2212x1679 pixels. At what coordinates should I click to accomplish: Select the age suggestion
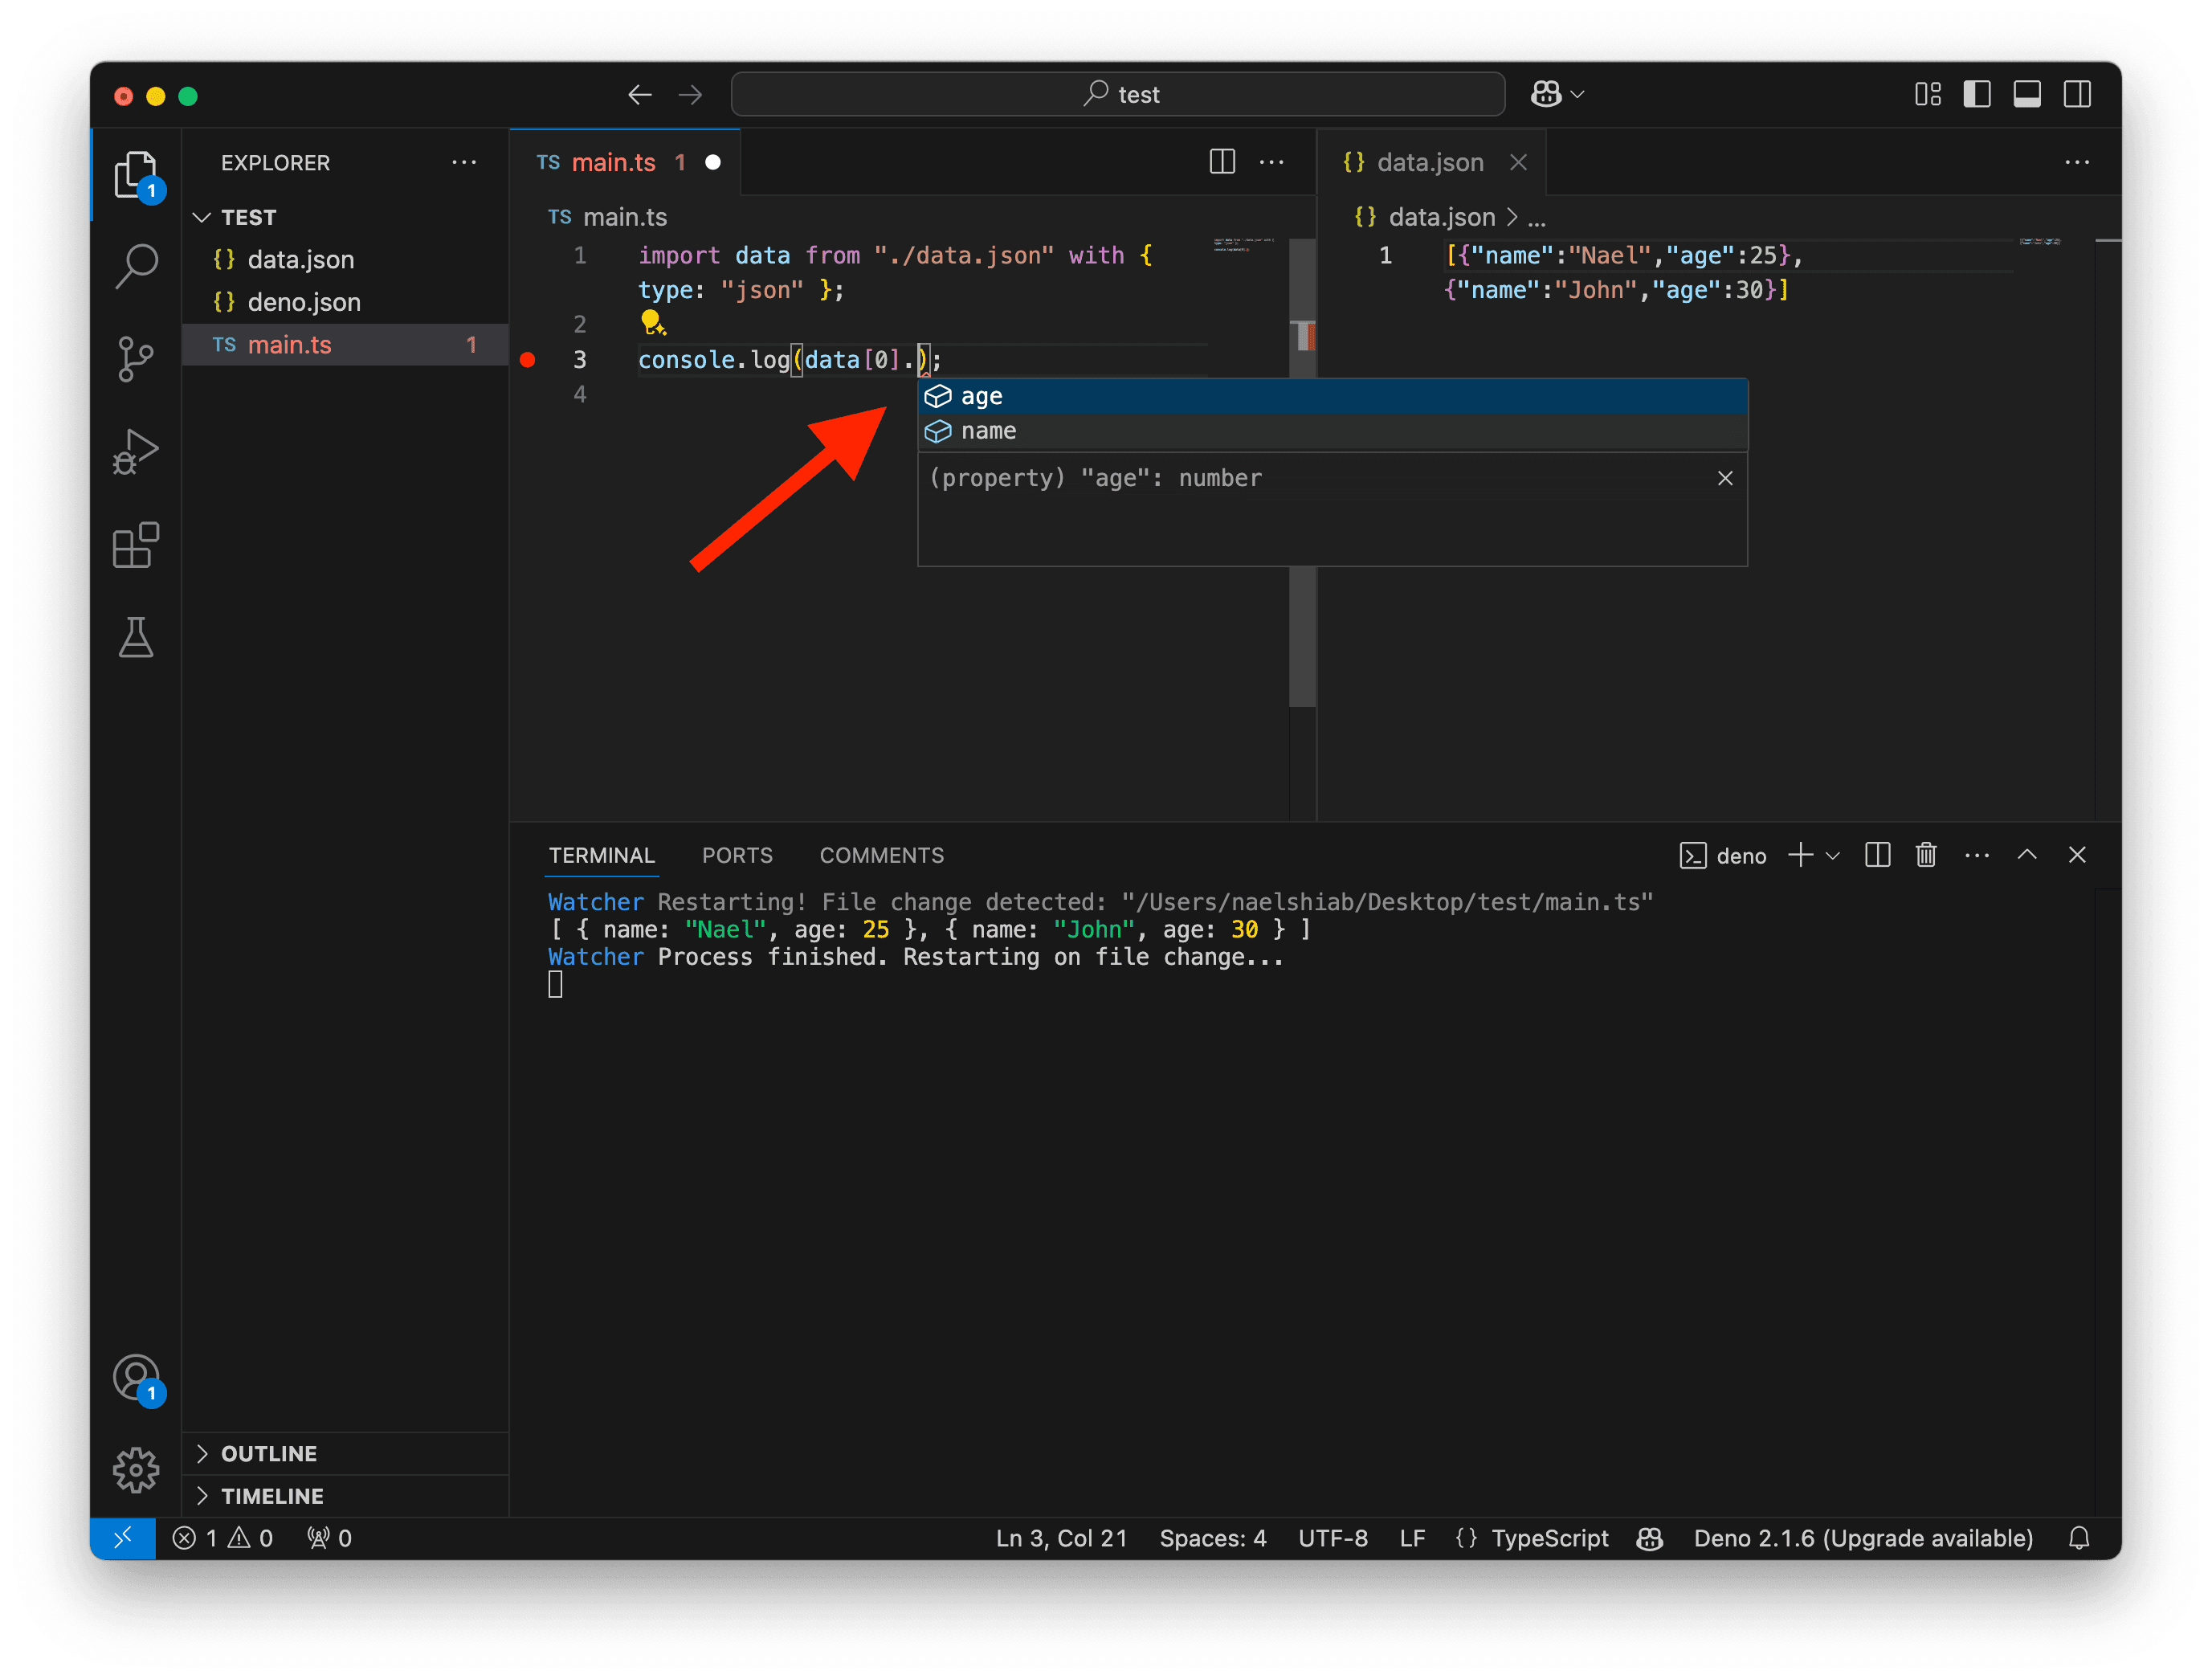(1333, 396)
